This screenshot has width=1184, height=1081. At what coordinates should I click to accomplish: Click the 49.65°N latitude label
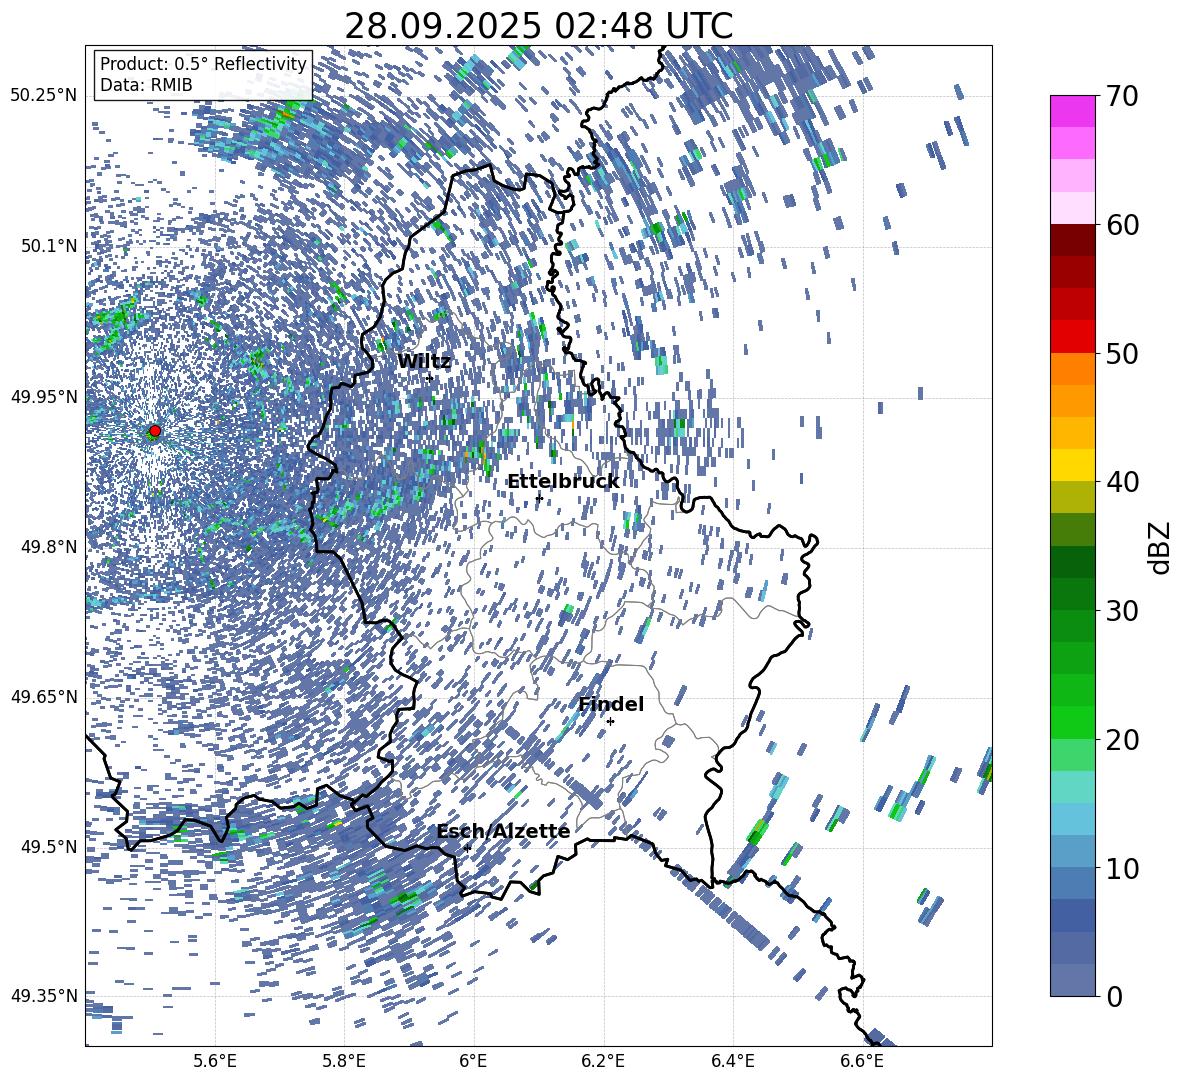click(44, 696)
